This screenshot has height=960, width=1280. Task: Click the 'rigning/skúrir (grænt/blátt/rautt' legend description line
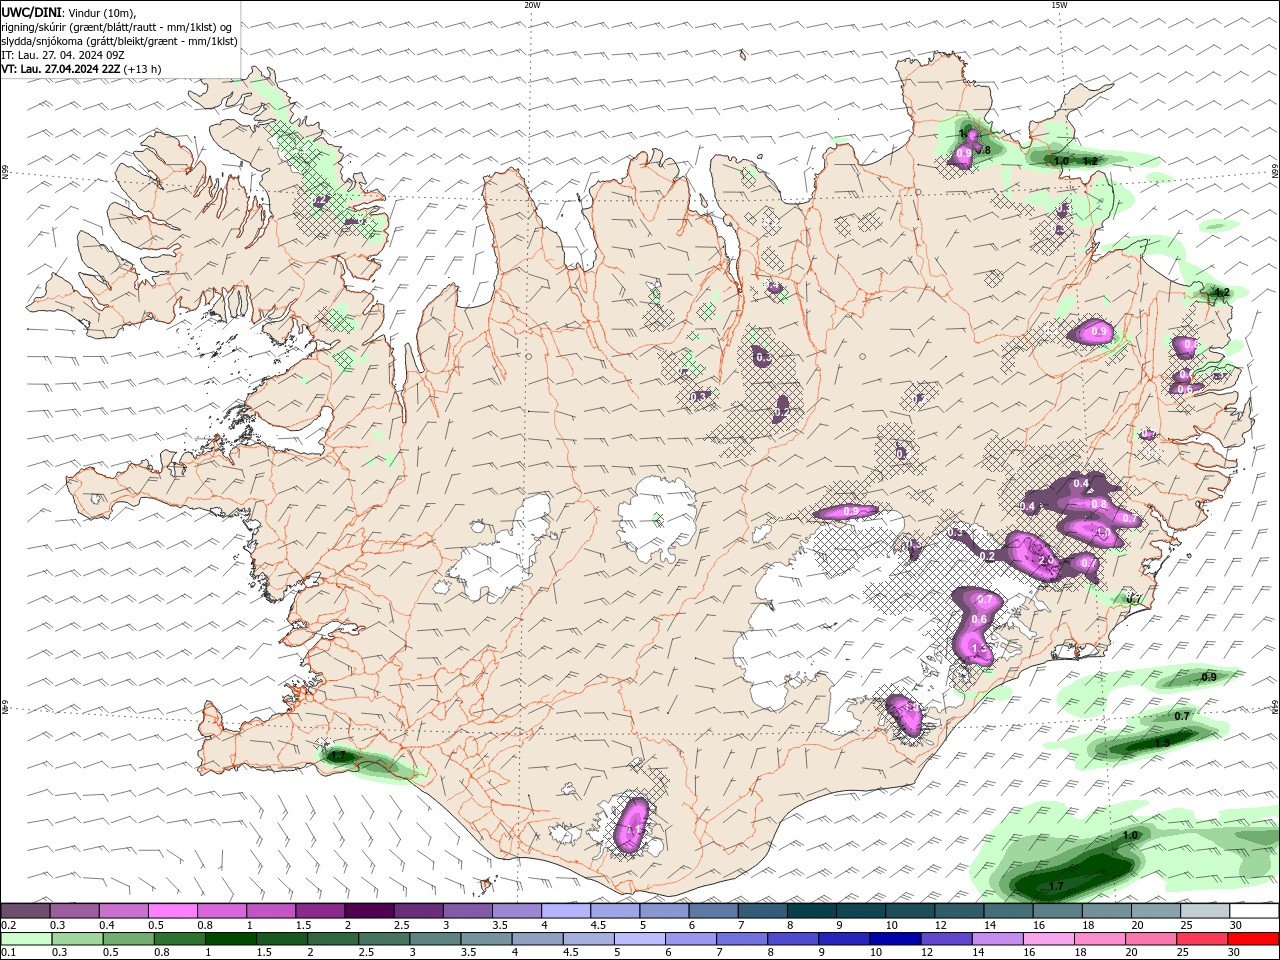[117, 27]
